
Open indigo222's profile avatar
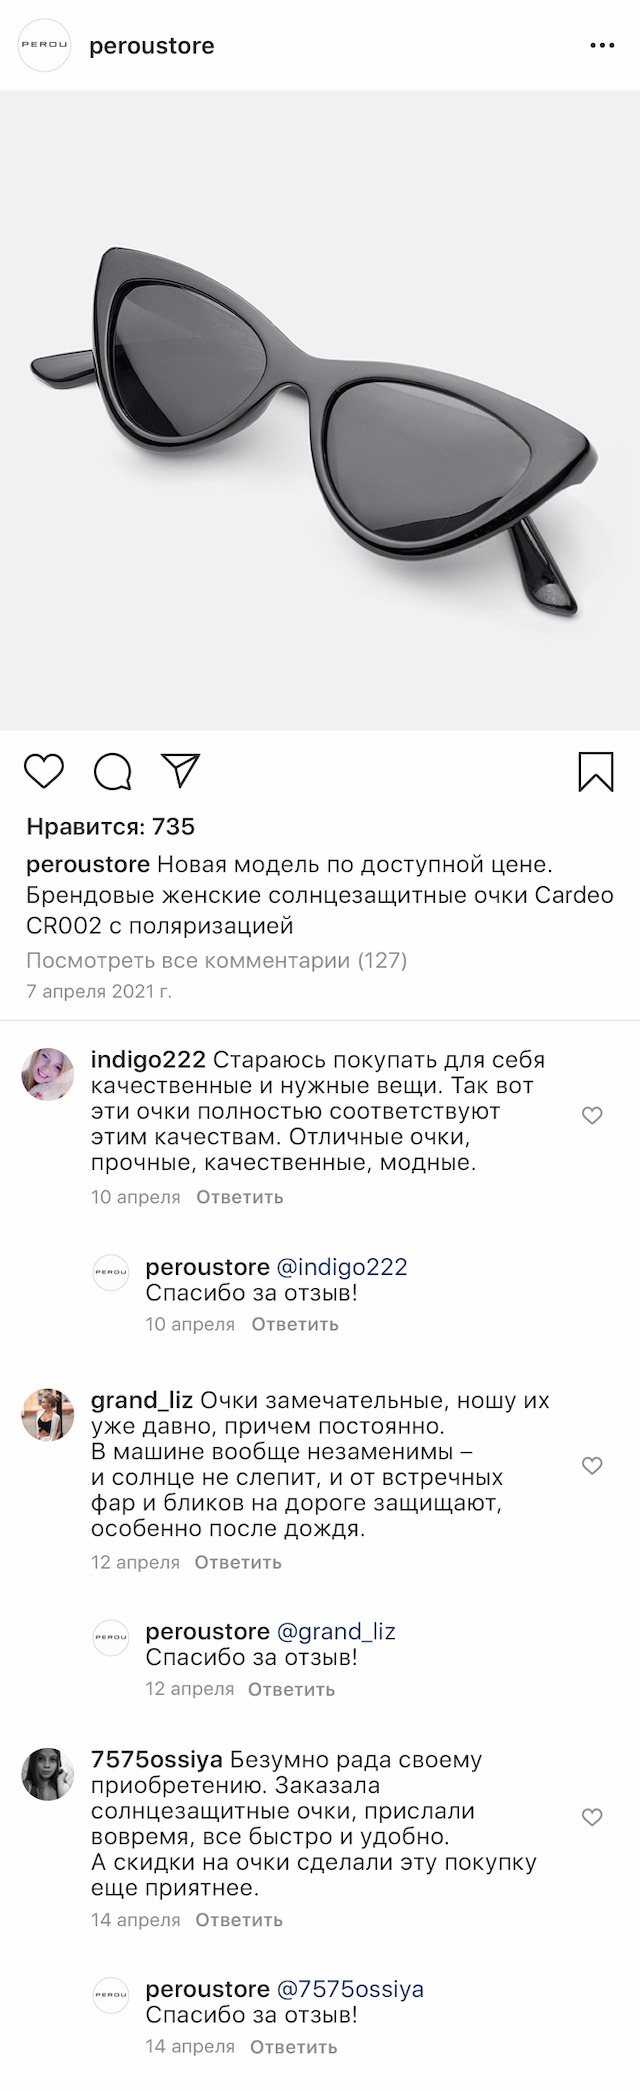(48, 1074)
